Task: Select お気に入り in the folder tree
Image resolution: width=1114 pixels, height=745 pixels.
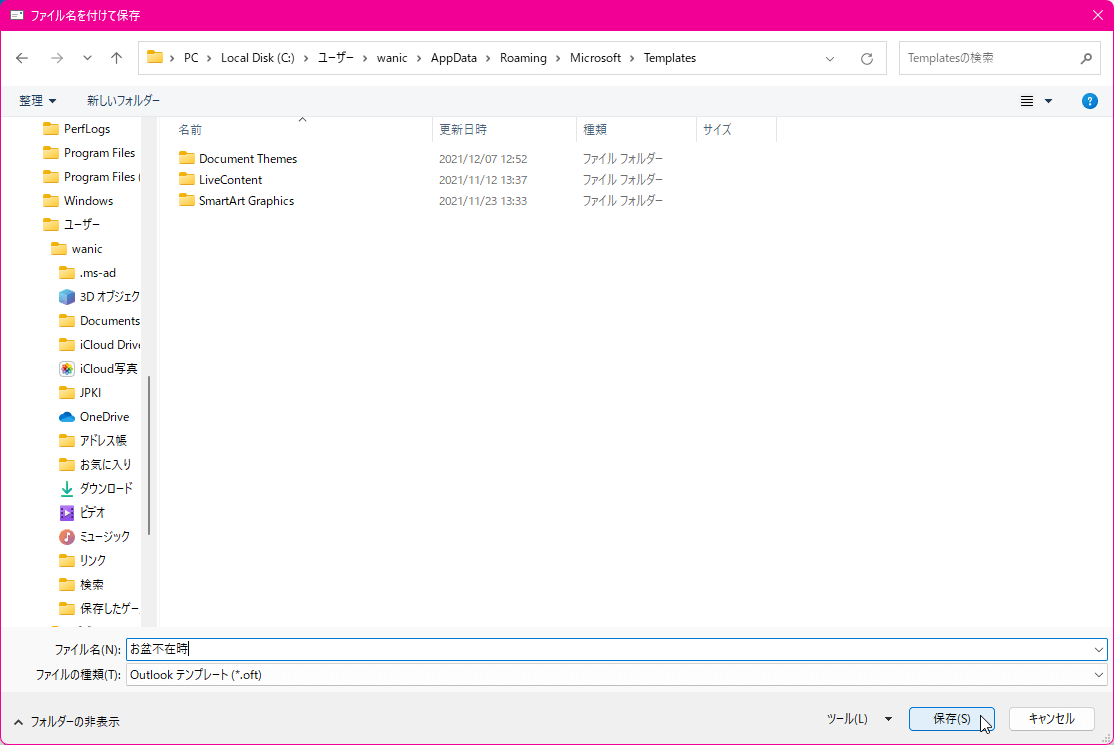Action: point(105,464)
